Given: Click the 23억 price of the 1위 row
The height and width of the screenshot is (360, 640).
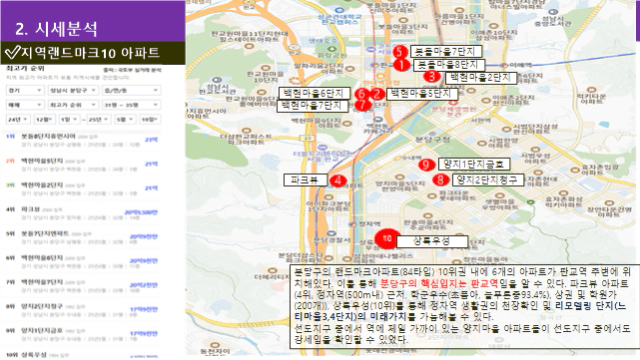Looking at the screenshot, I should (151, 140).
